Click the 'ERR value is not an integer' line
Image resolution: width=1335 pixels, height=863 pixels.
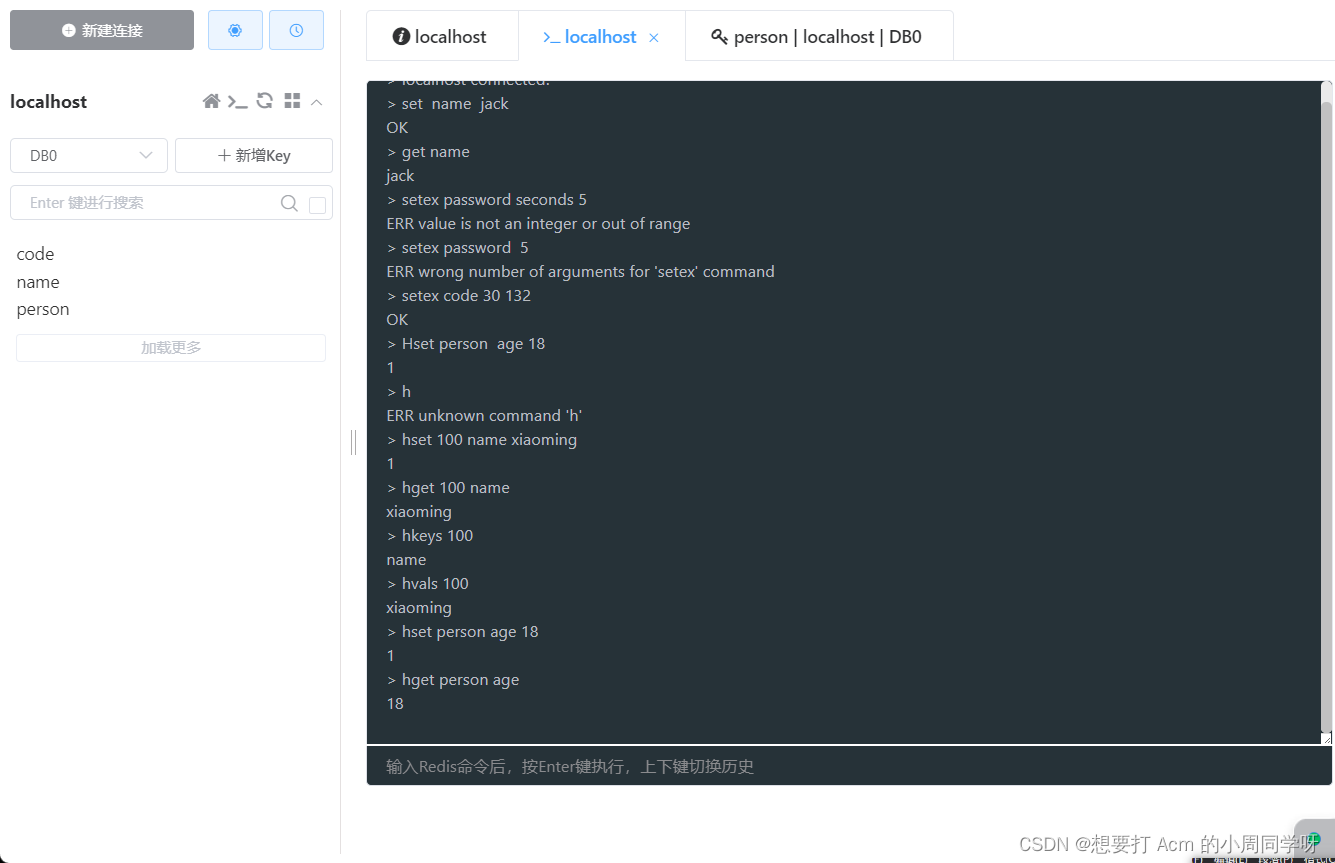point(538,224)
